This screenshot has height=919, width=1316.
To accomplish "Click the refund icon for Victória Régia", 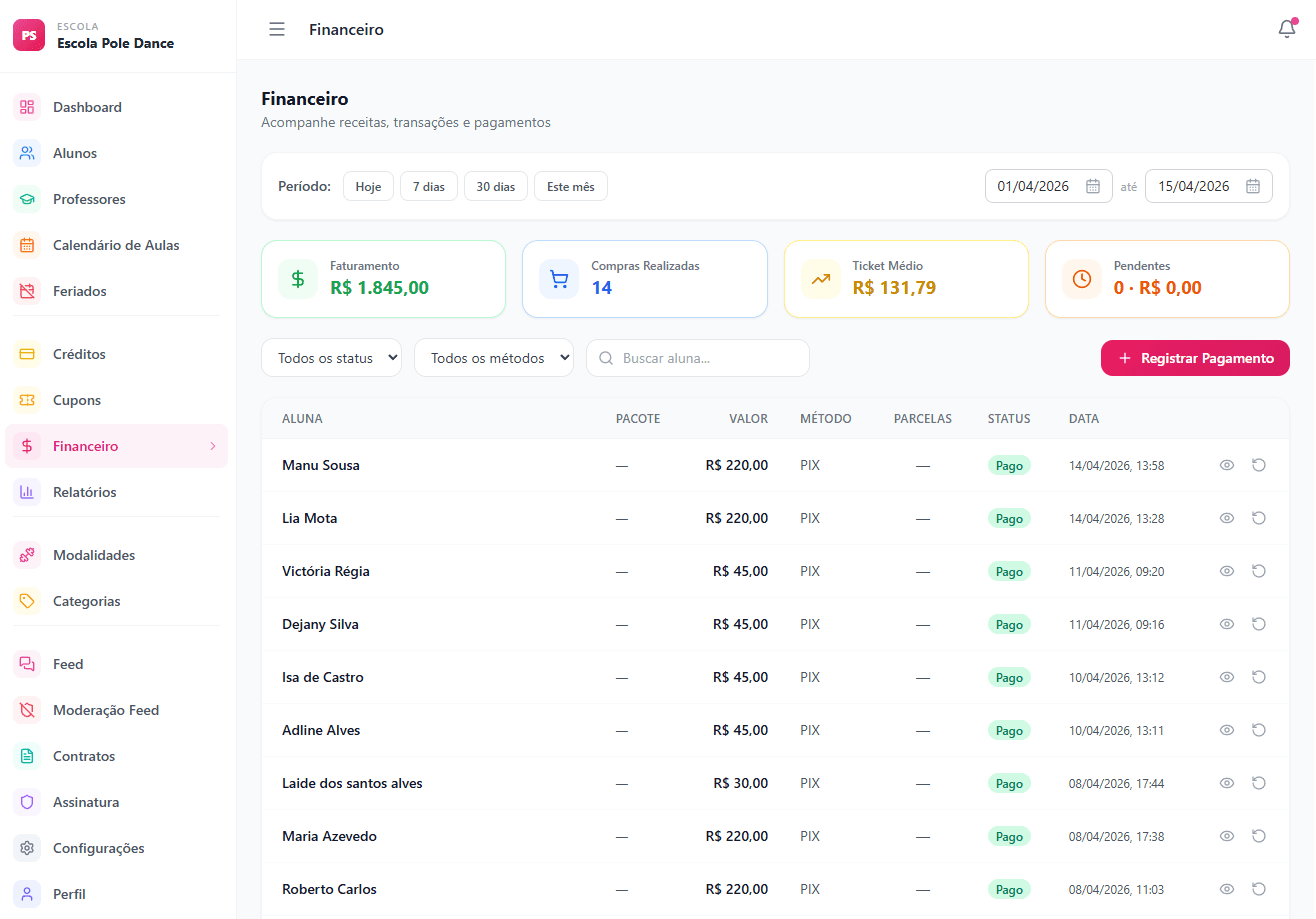I will pos(1259,571).
